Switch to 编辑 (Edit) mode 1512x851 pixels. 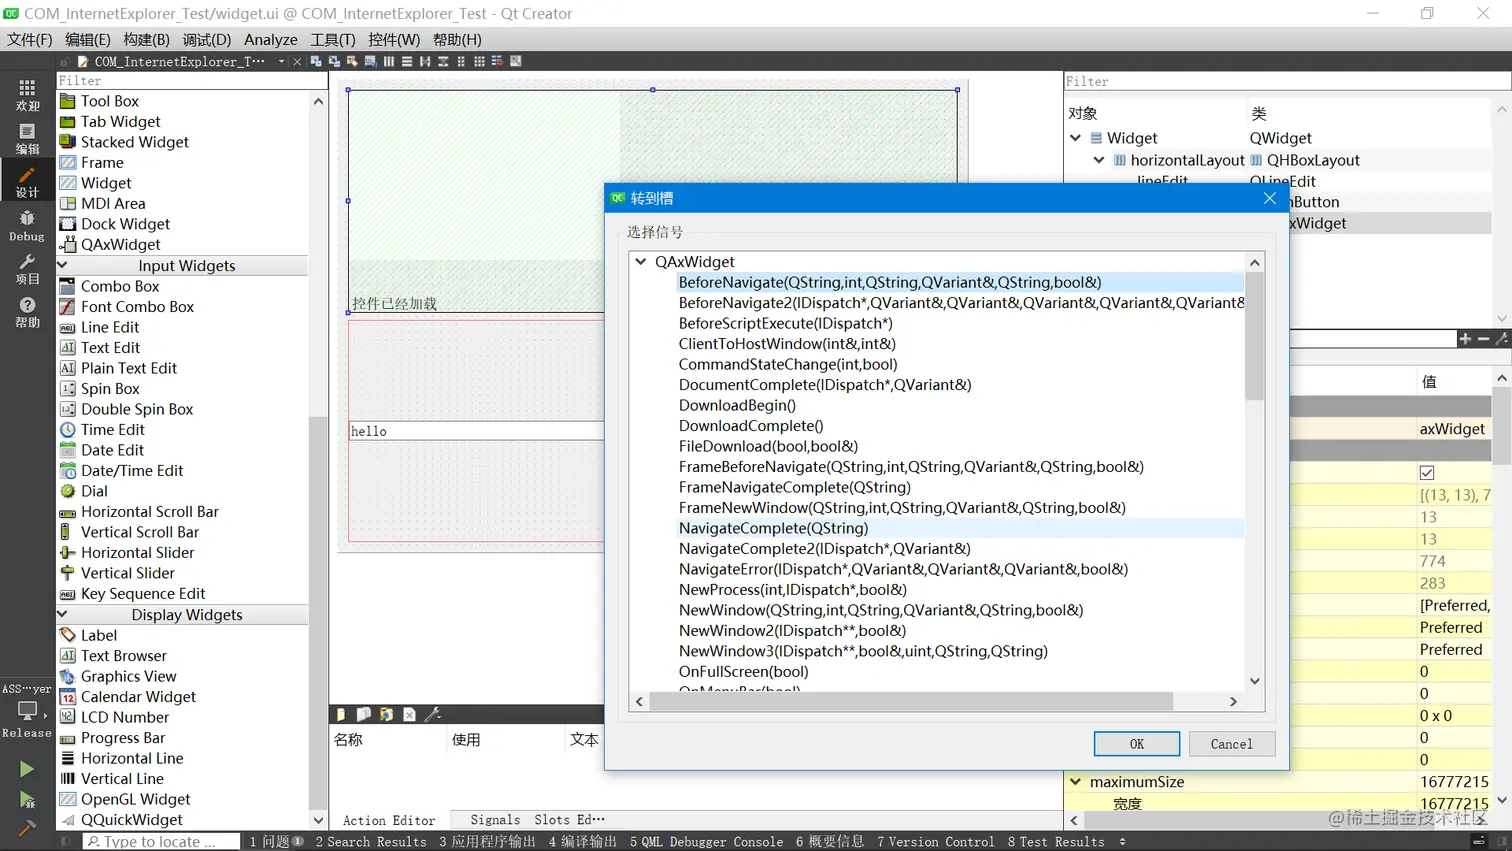click(27, 138)
